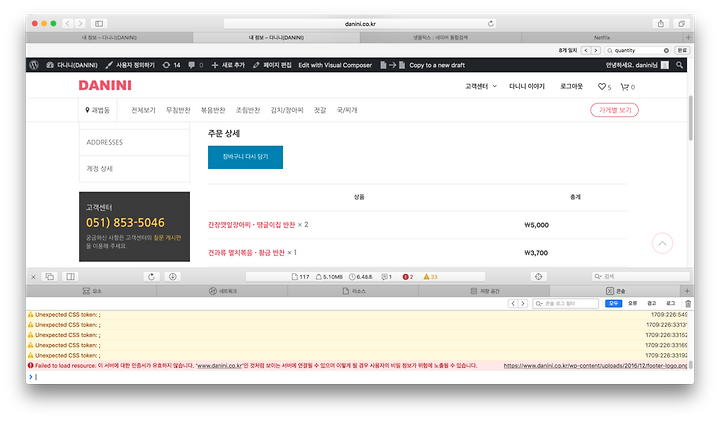Open WordPress admin bar search magnifier
This screenshot has width=720, height=421.
click(x=679, y=65)
